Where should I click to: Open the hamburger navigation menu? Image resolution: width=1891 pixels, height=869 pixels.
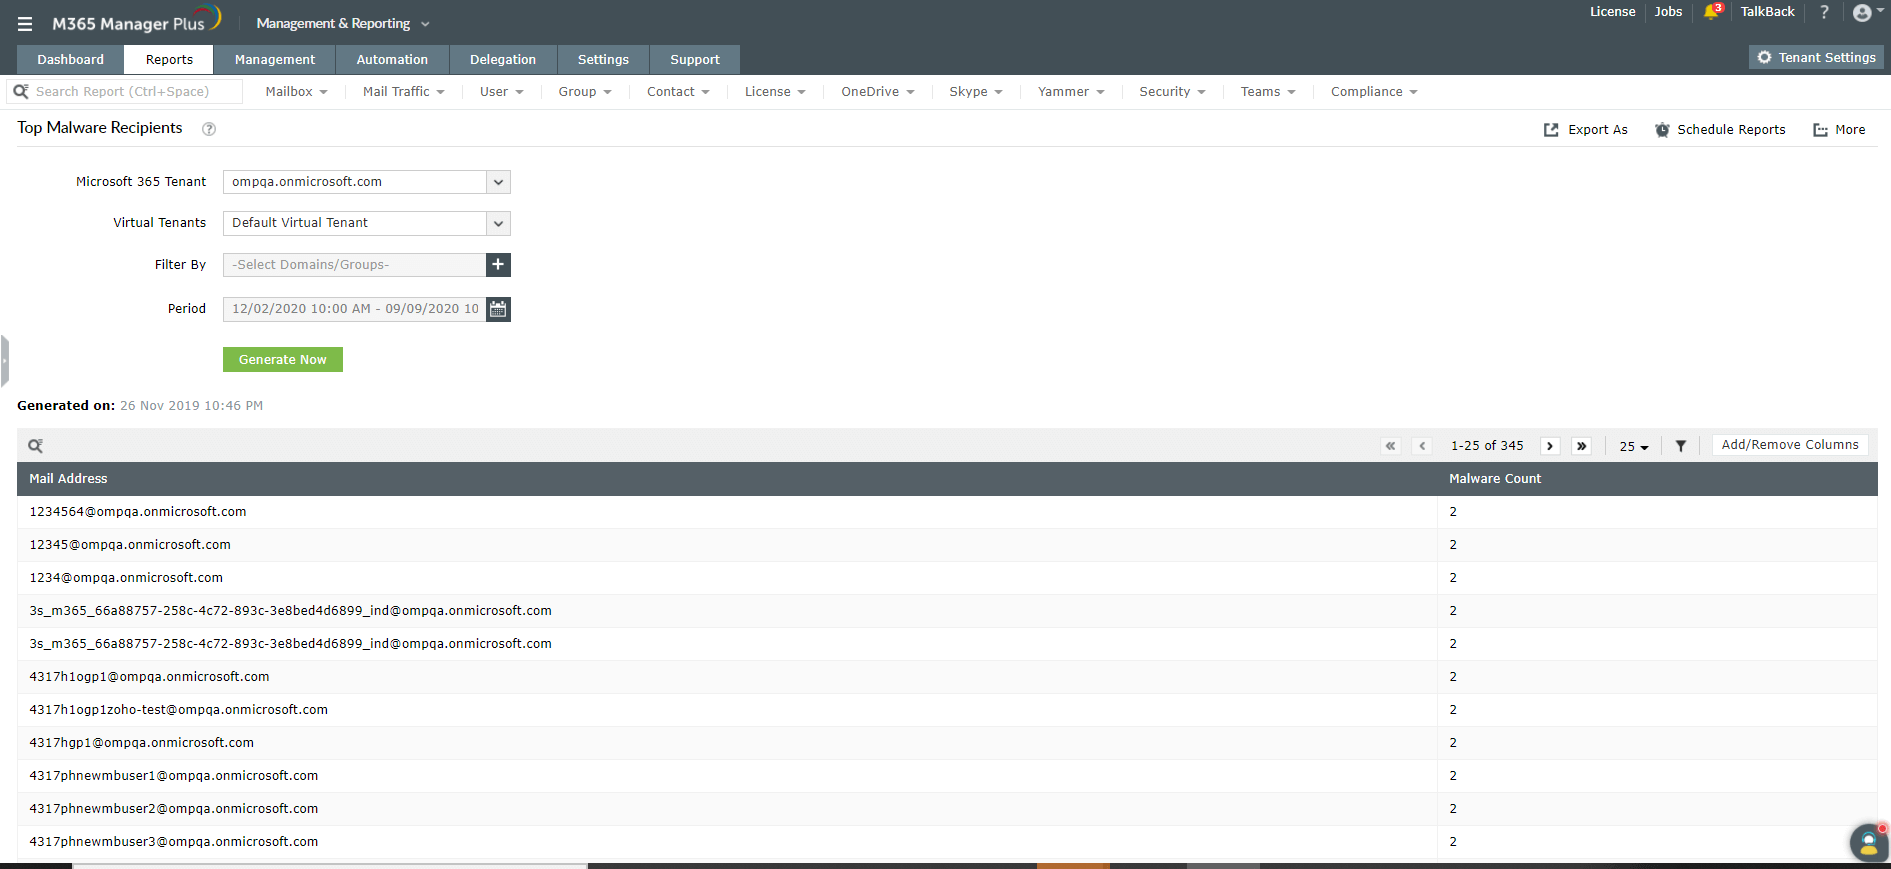coord(25,24)
